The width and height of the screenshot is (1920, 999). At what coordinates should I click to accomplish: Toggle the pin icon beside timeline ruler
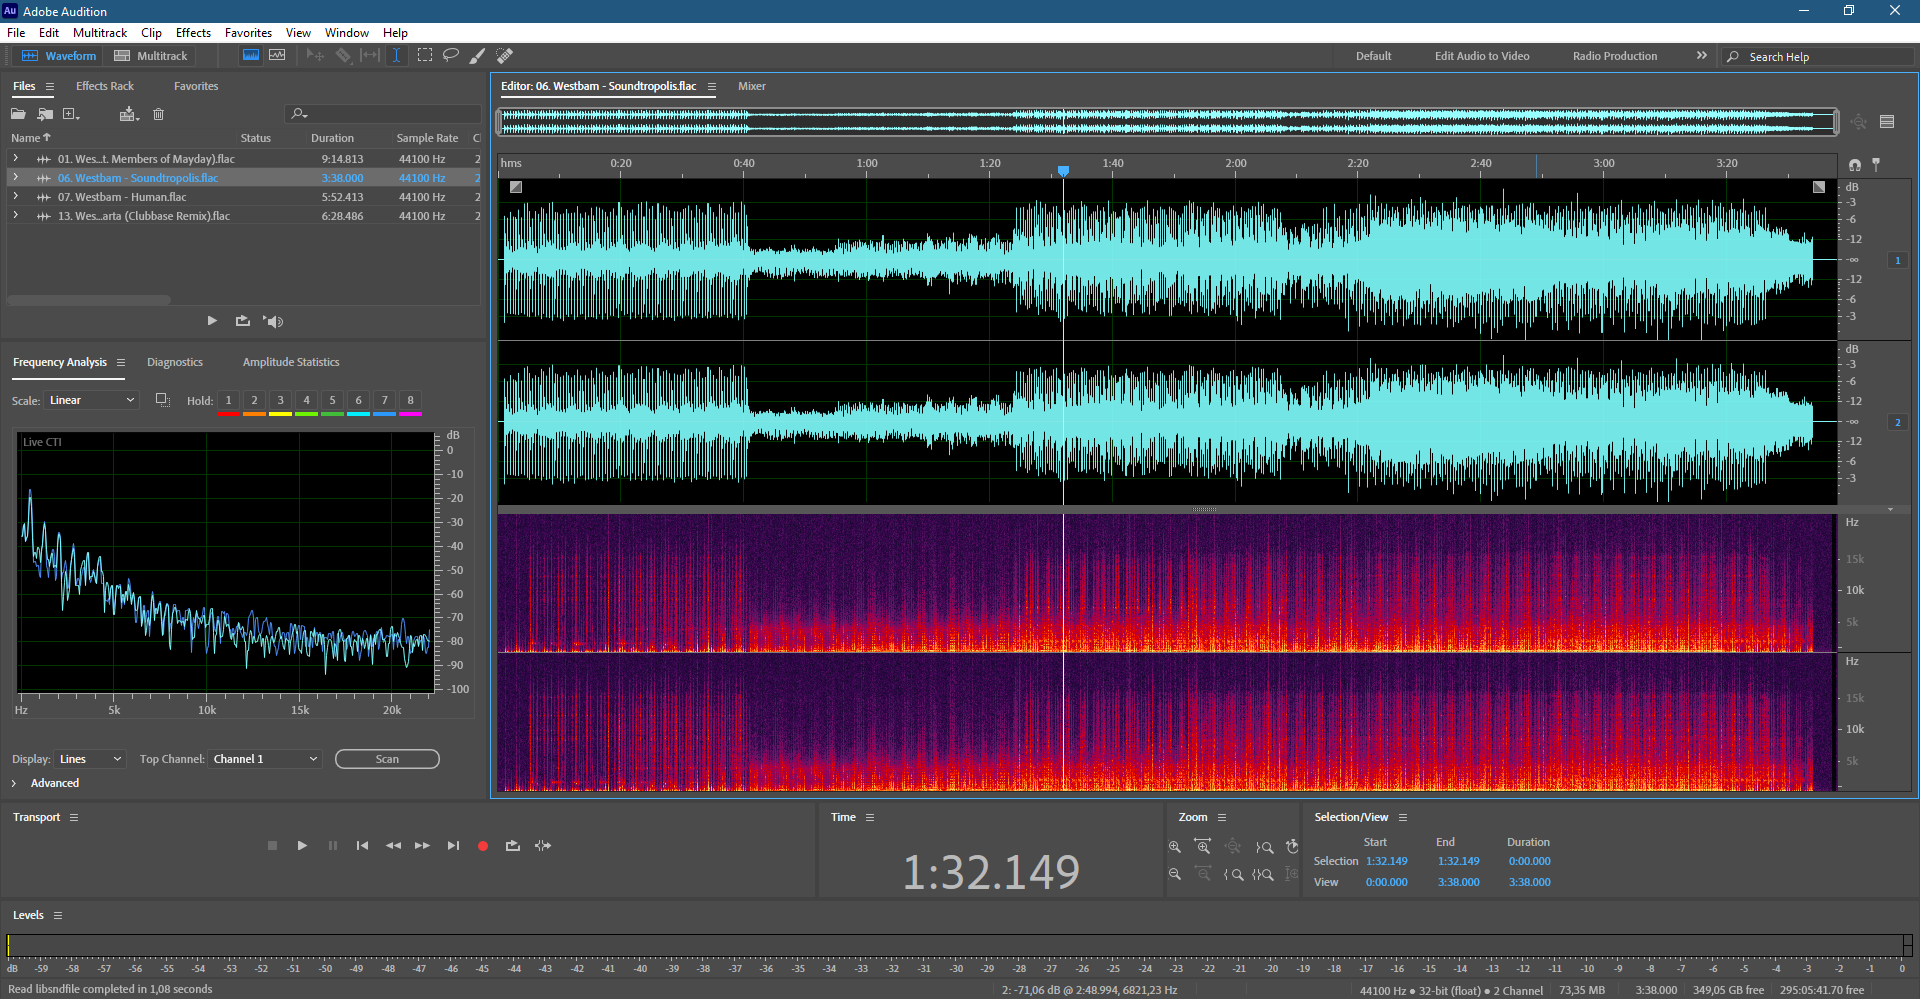tap(1876, 165)
